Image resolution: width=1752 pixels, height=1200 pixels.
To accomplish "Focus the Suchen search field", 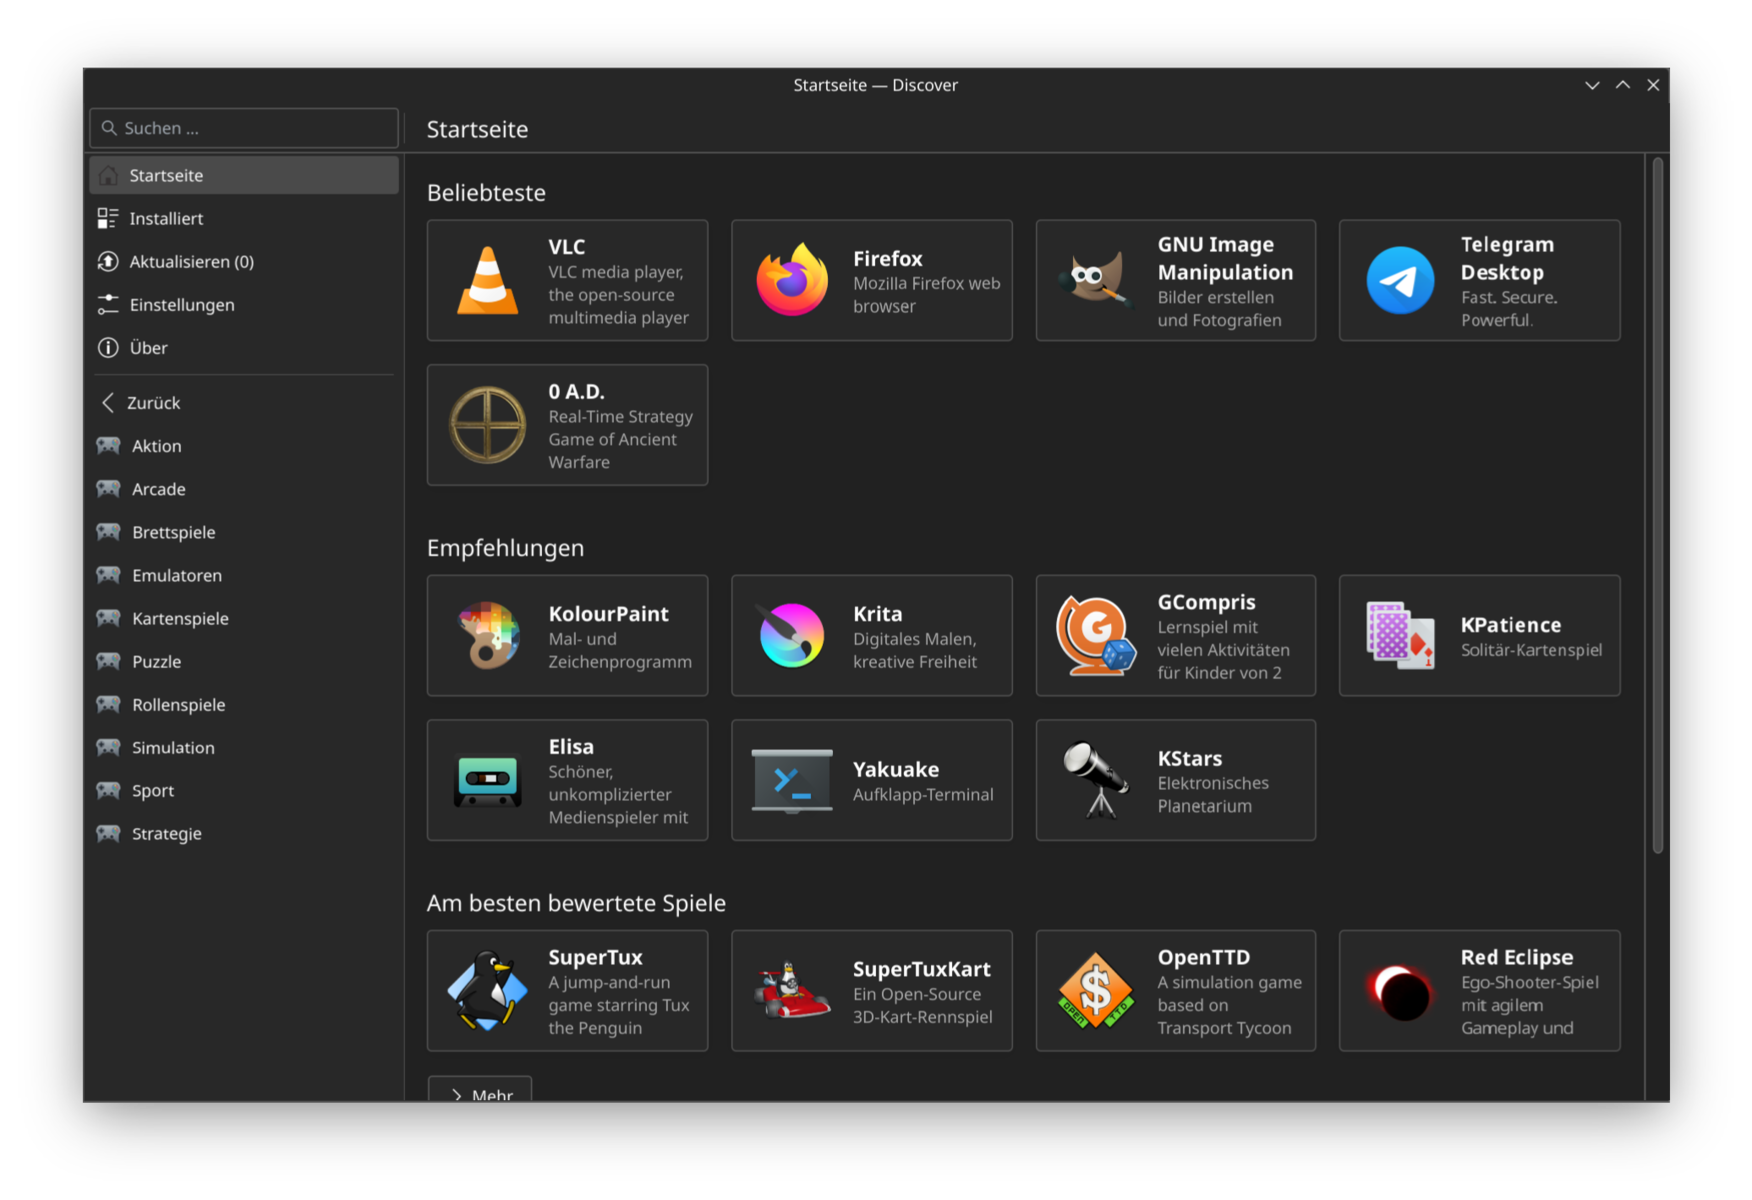I will [x=244, y=128].
